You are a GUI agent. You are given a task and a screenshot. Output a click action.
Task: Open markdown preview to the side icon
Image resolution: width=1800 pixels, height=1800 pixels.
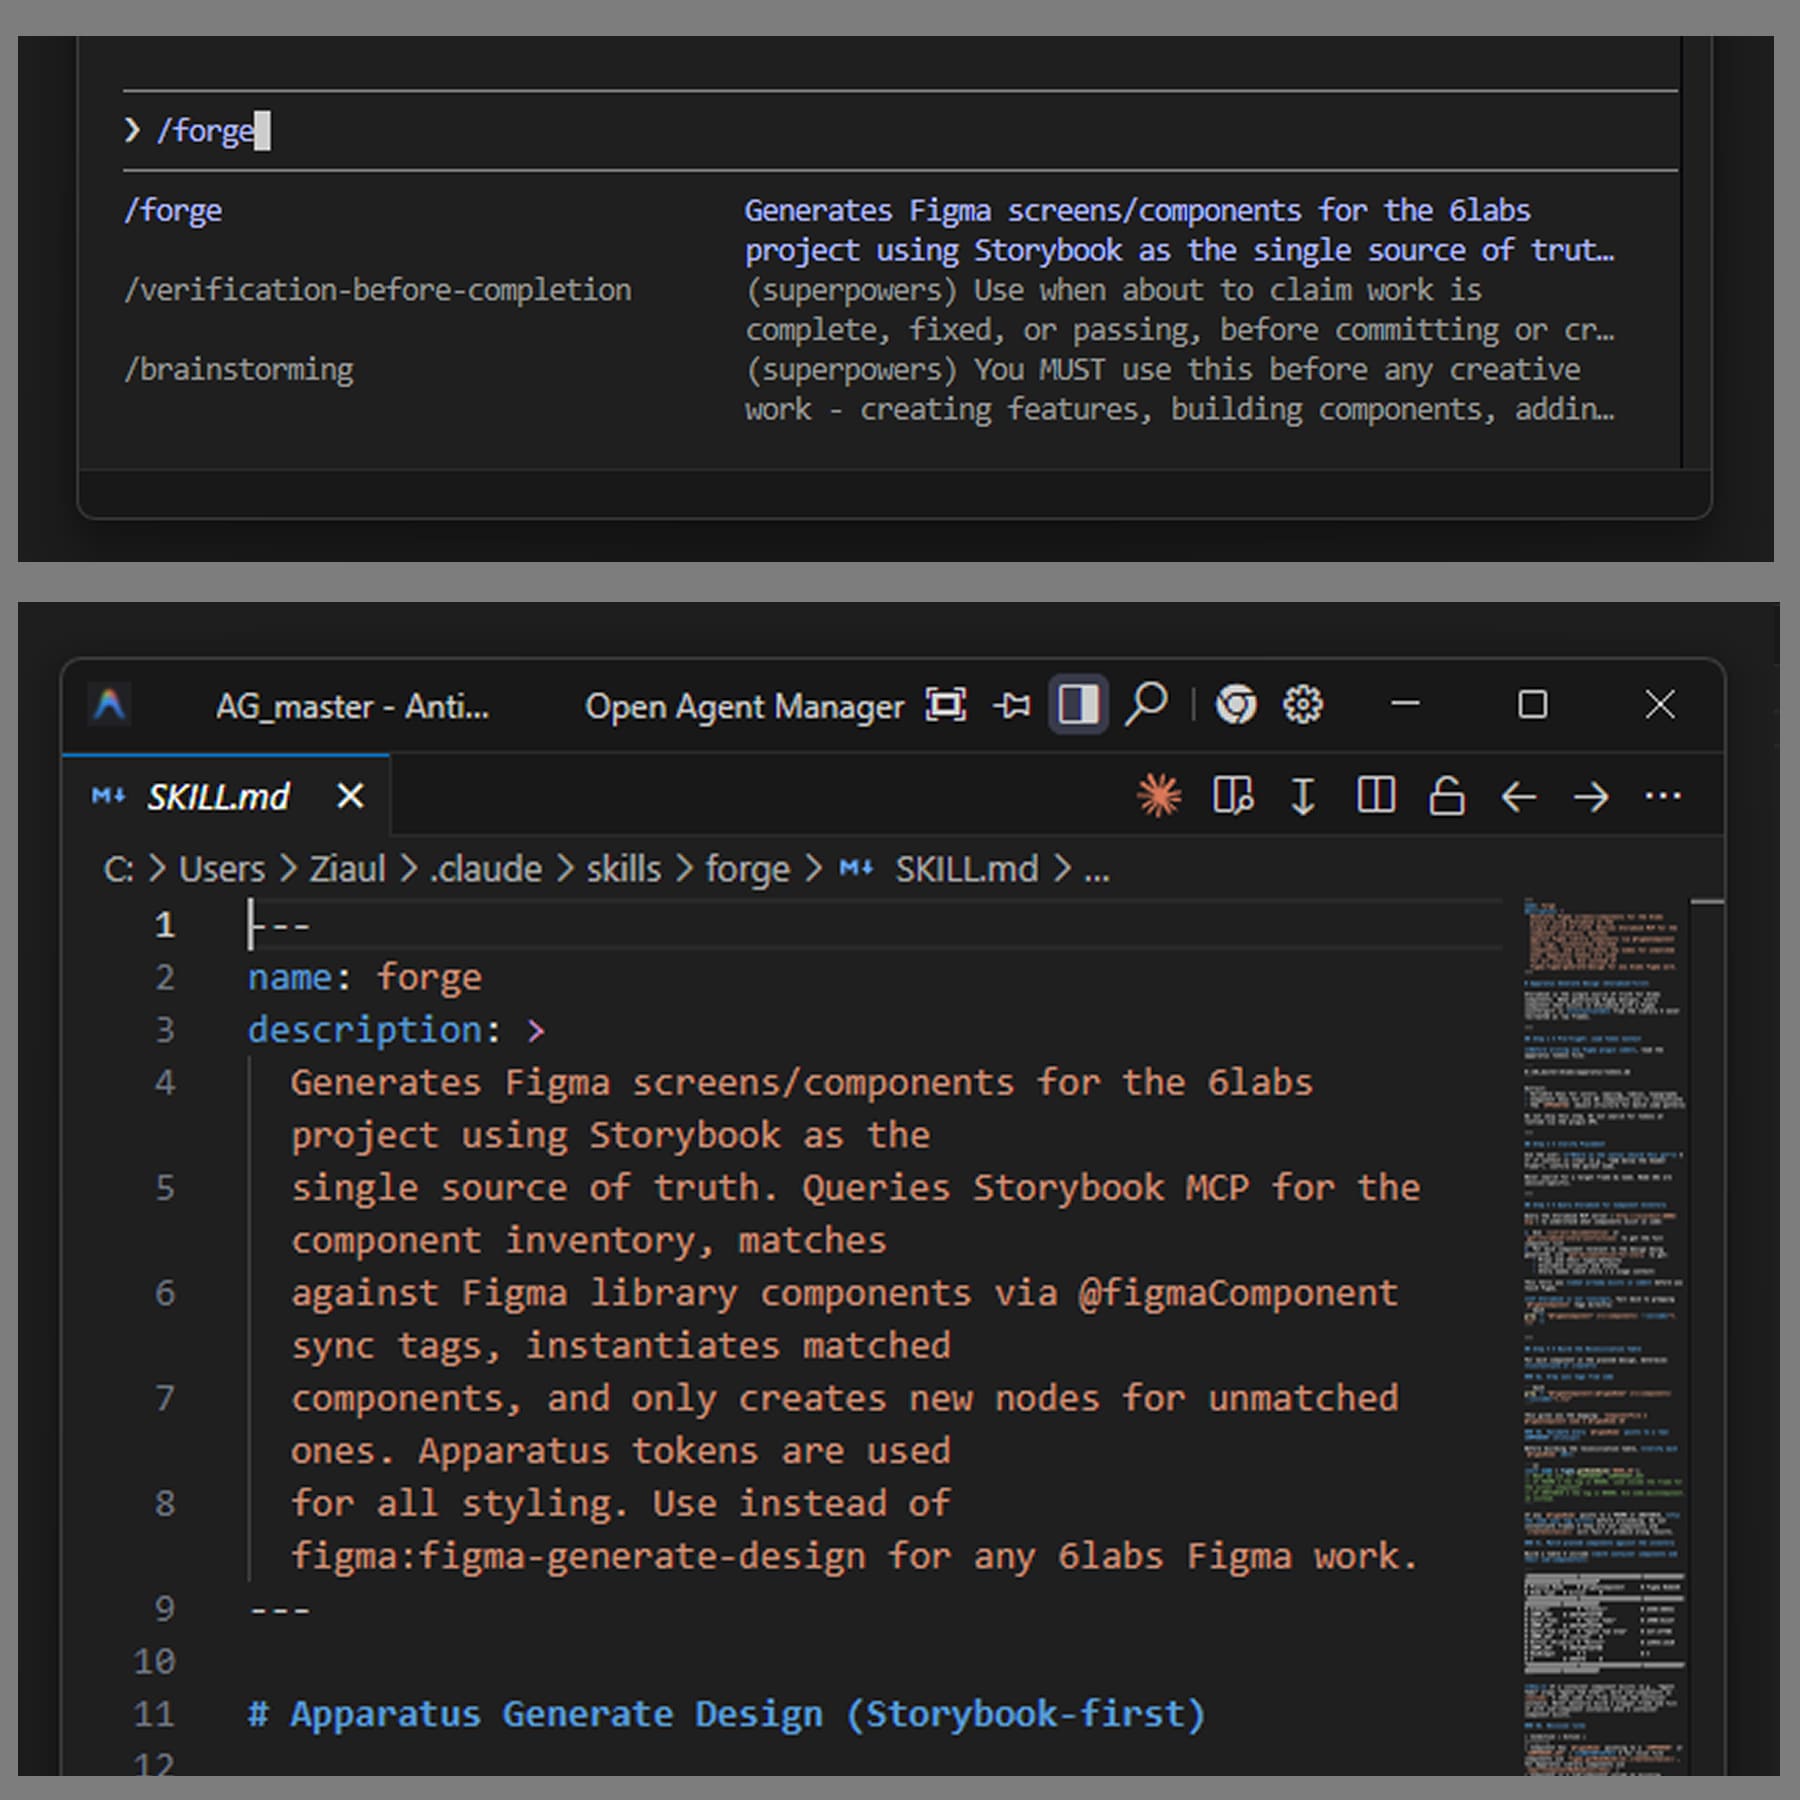tap(1232, 796)
